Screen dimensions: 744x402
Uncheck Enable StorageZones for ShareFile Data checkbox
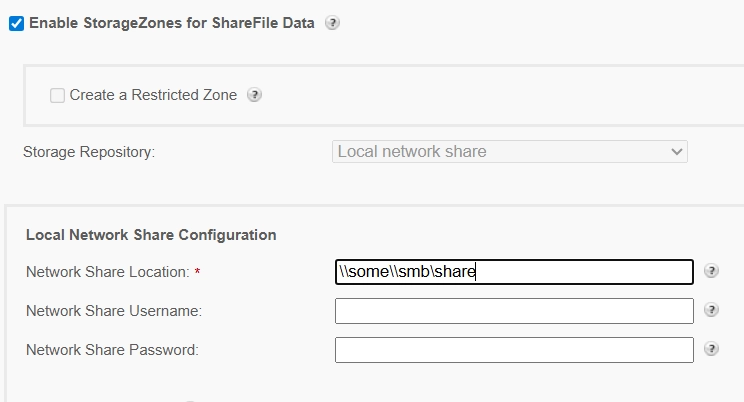[16, 23]
